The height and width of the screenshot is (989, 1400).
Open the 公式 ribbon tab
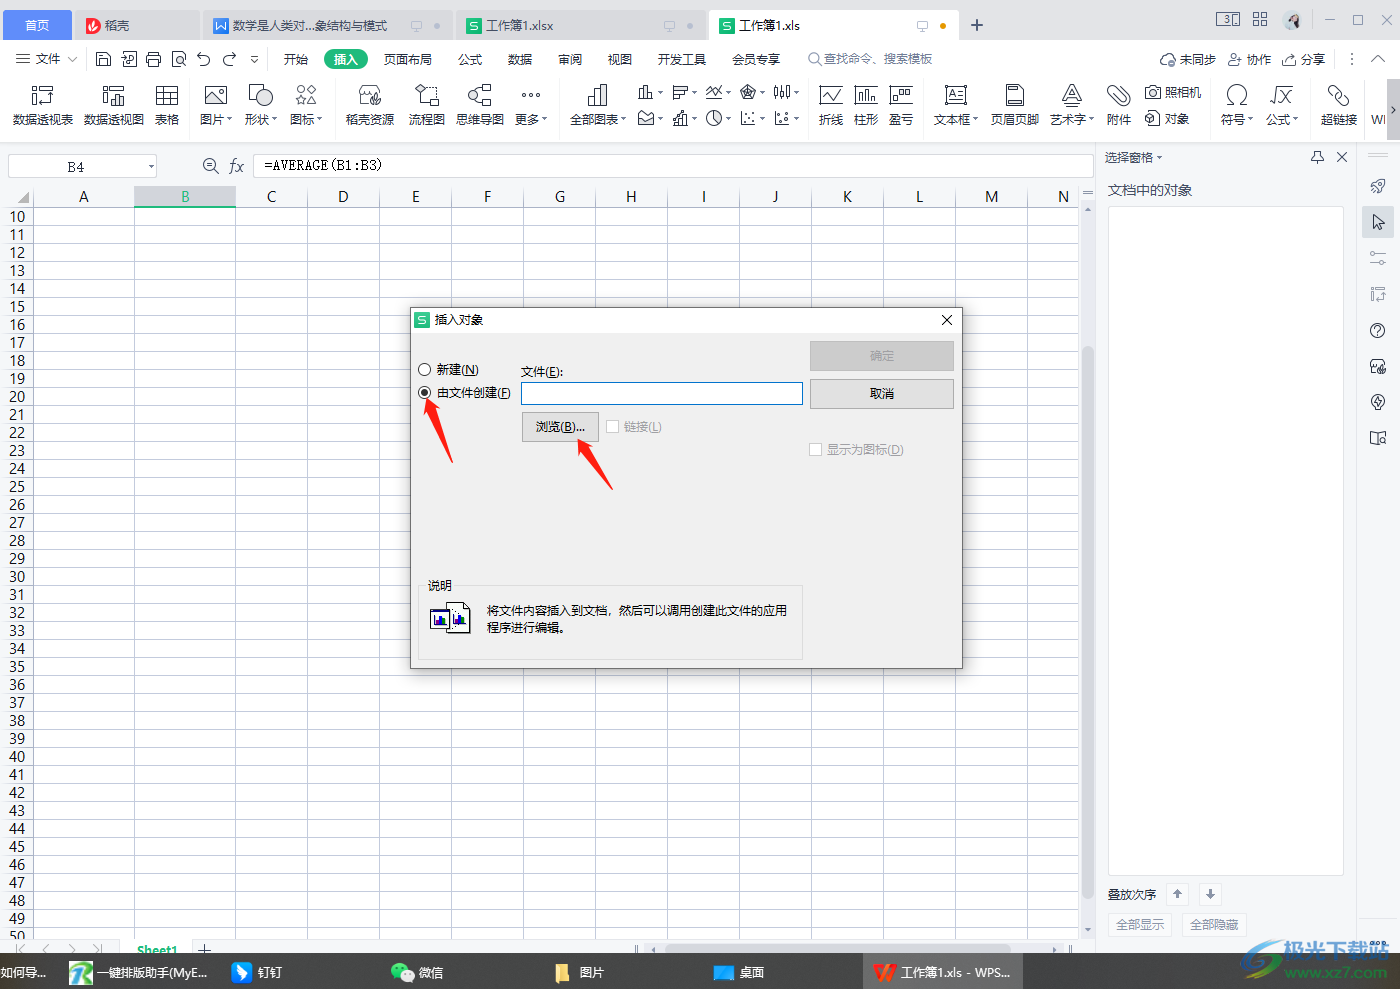coord(470,59)
